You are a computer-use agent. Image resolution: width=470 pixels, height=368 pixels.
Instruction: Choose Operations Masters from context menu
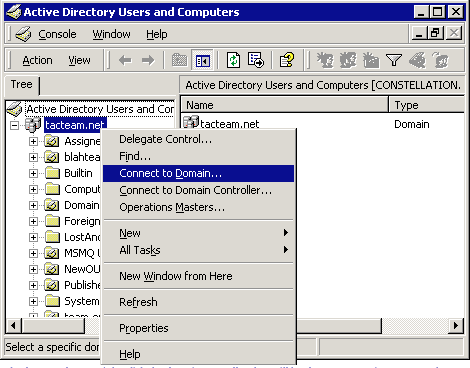pos(198,207)
